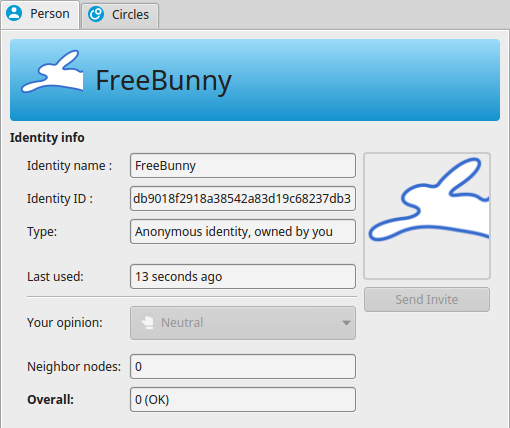Screen dimensions: 510x428
Task: Click the Person tab user icon
Action: [x=14, y=13]
